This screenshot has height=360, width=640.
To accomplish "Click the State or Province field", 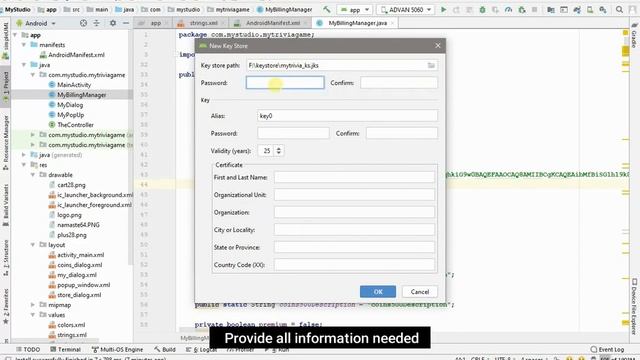I will coord(354,247).
